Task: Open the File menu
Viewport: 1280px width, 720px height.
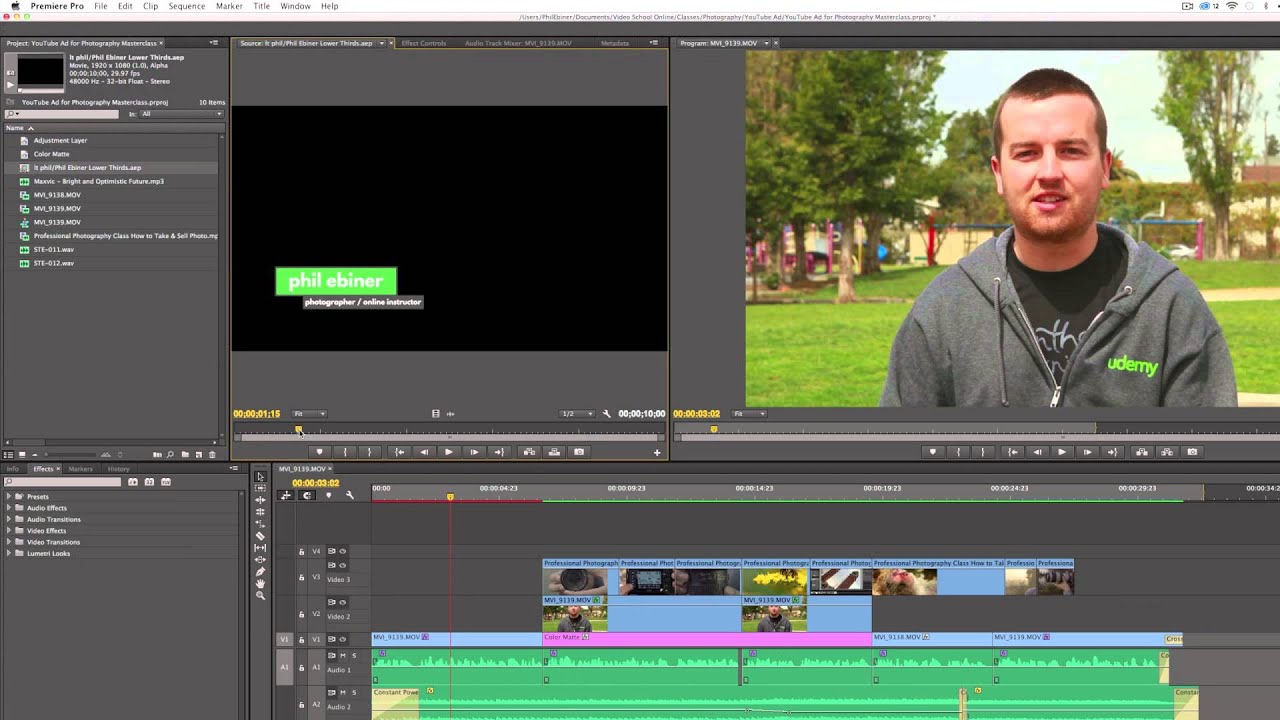Action: [x=101, y=6]
